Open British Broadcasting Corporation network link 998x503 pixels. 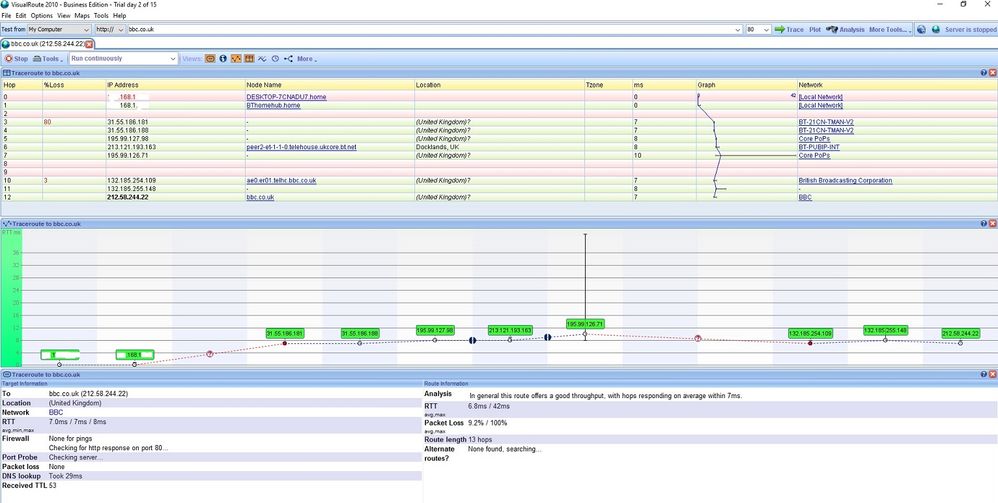845,181
